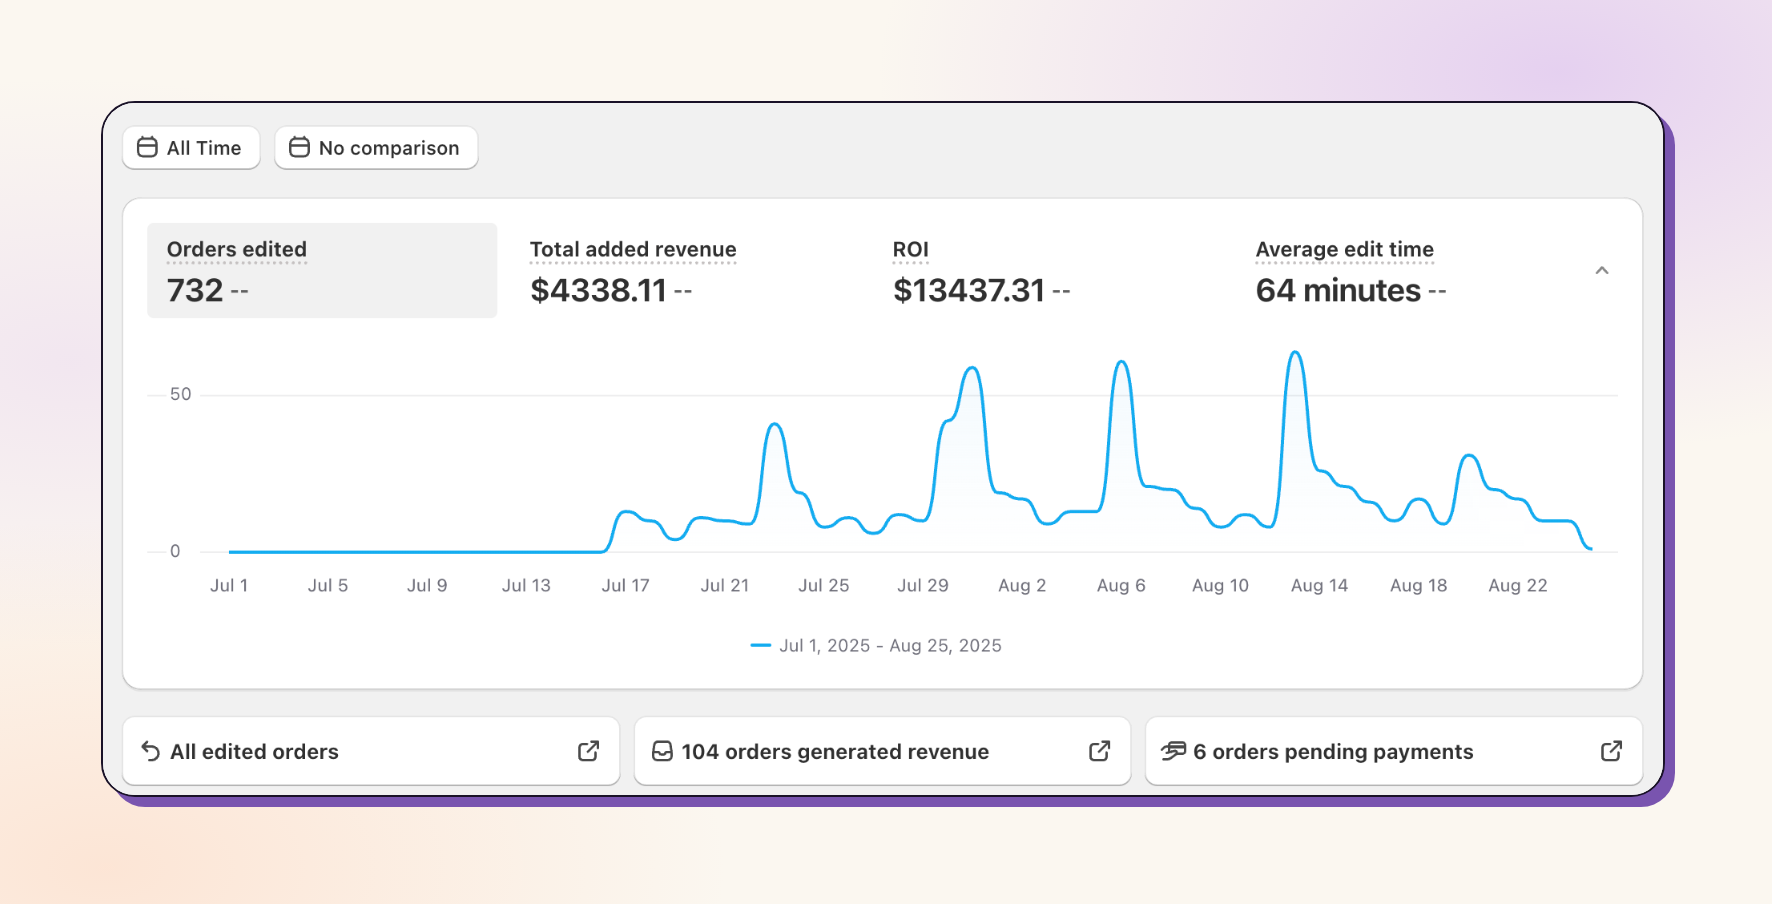Click the calendar icon in All Time button
Screen dimensions: 1772x904
[x=147, y=147]
